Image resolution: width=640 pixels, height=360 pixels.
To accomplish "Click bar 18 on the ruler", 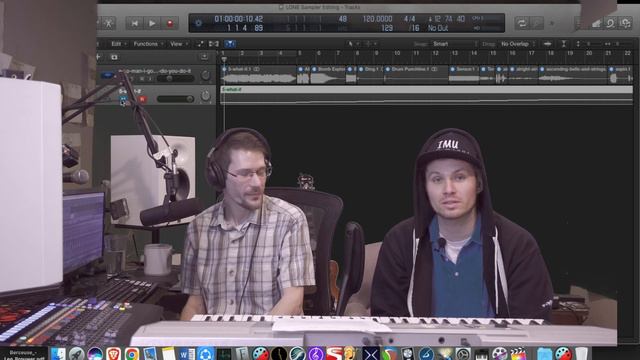I will 551,53.
